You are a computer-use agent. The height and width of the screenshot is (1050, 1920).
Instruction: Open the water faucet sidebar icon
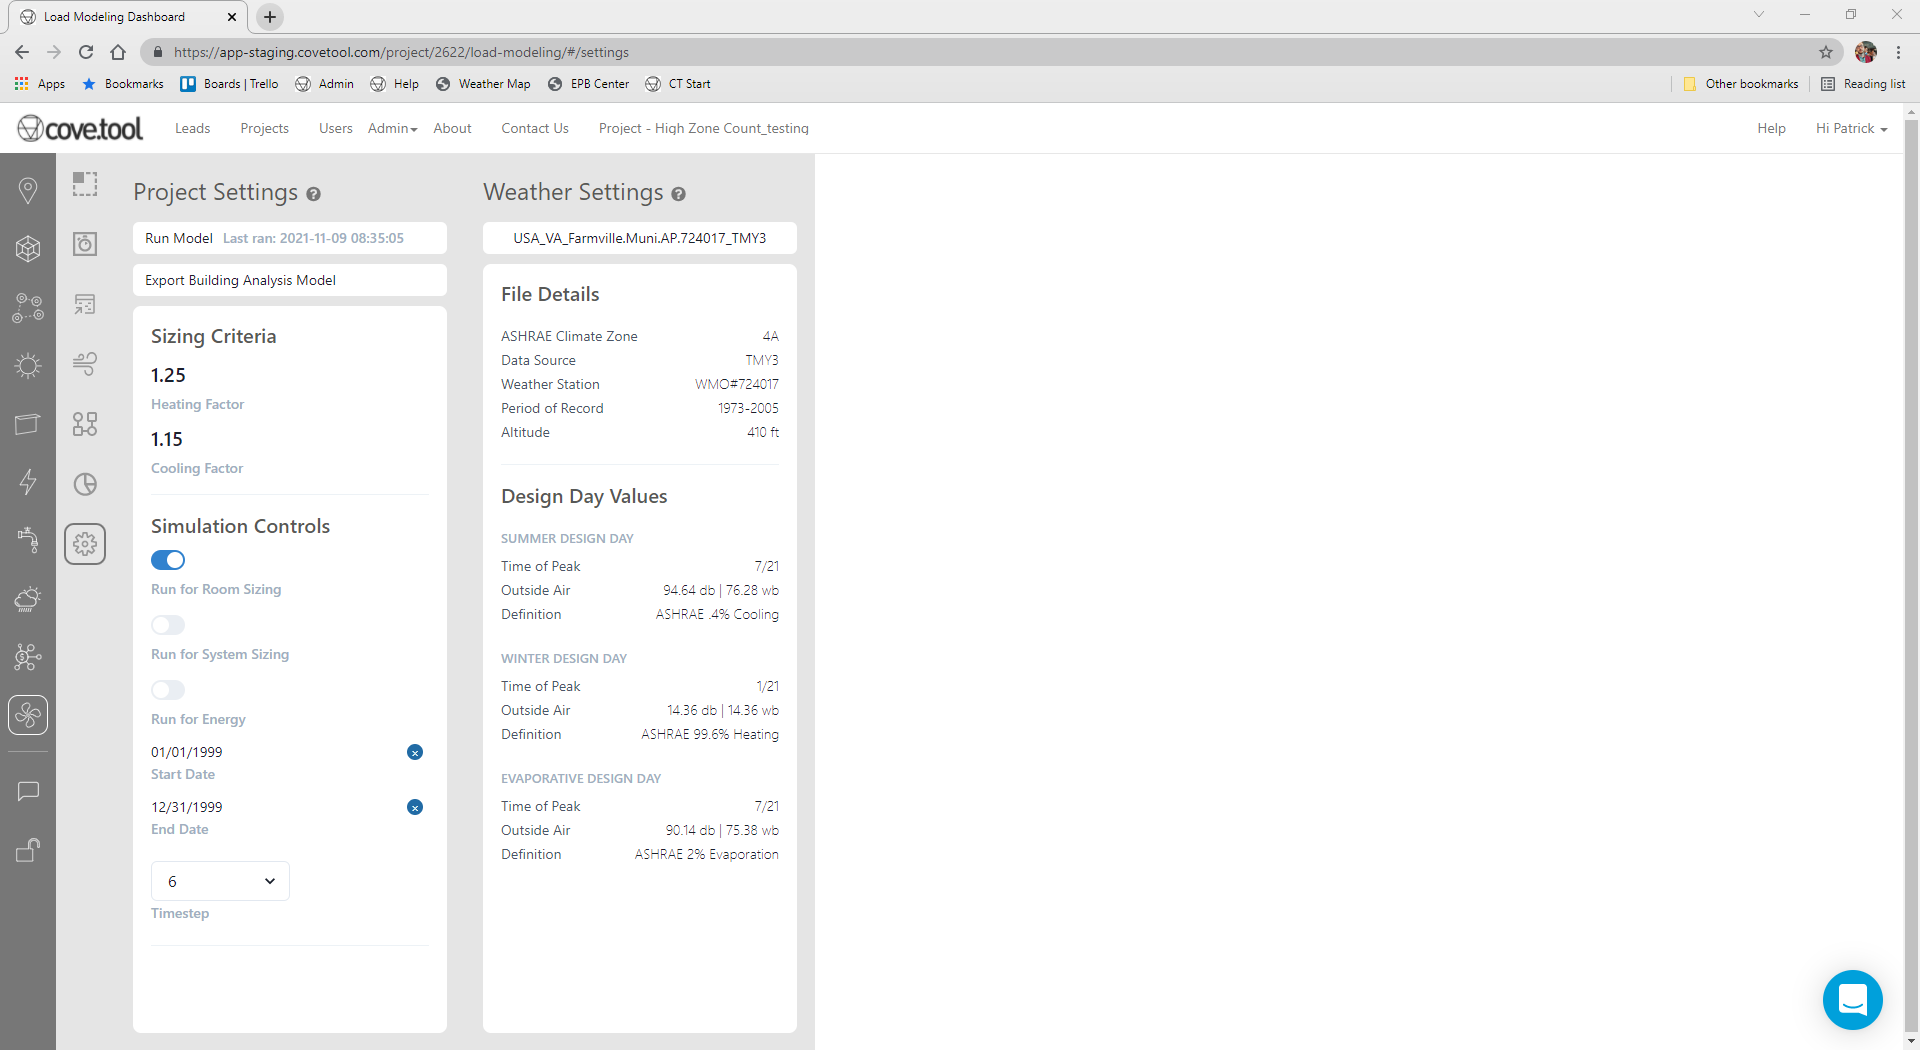pyautogui.click(x=28, y=540)
